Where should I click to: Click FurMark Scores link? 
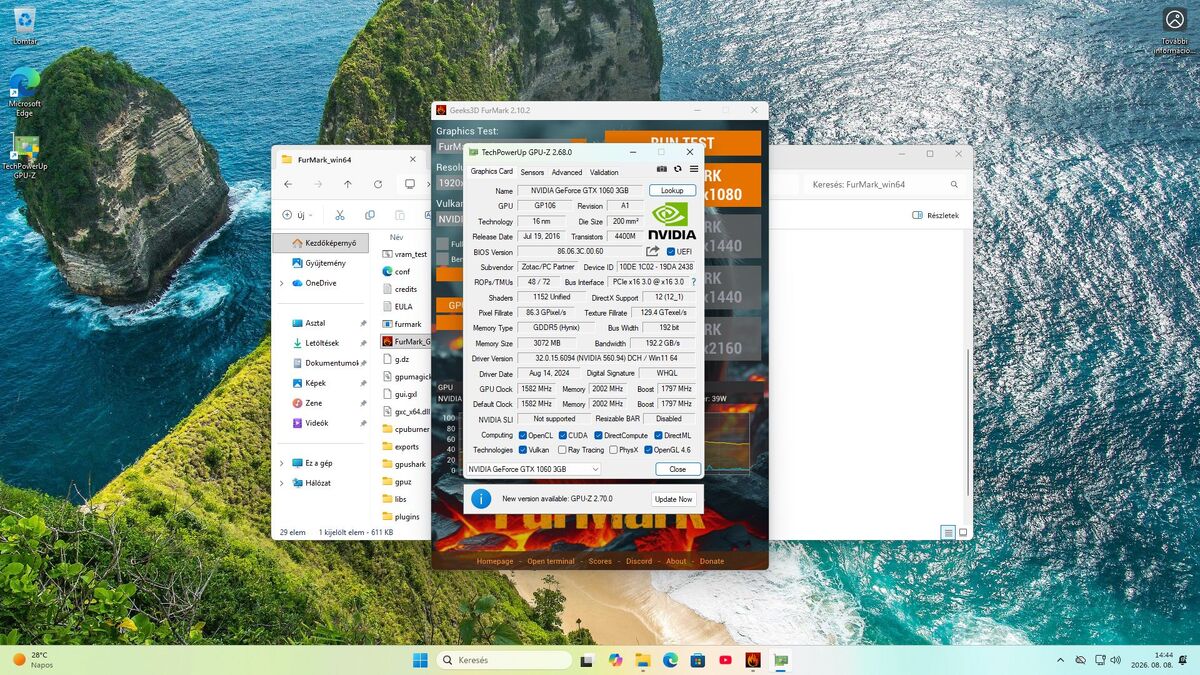(600, 561)
